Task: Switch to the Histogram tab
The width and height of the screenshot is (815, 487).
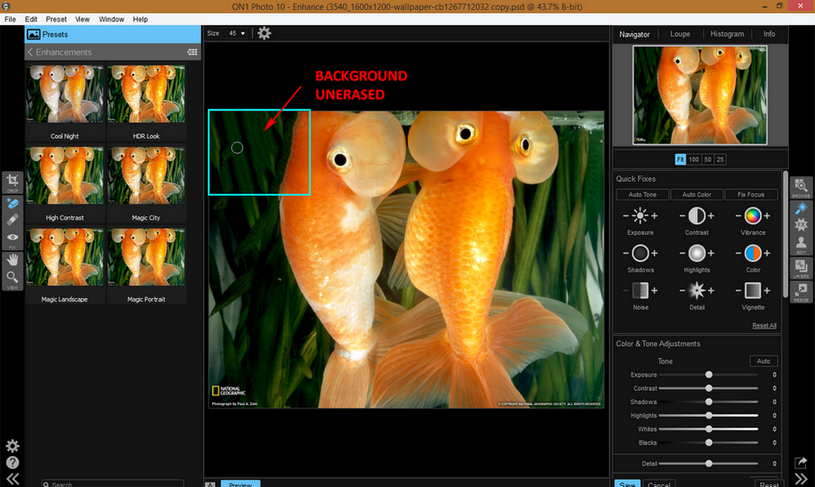Action: click(x=726, y=34)
